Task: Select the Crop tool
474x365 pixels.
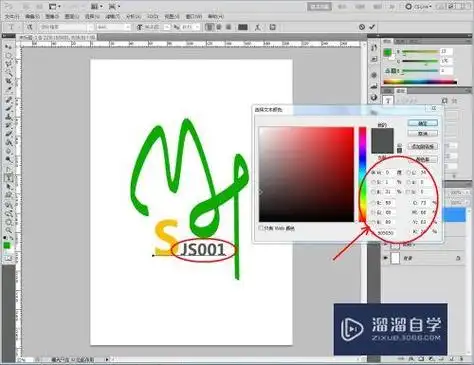Action: 8,80
